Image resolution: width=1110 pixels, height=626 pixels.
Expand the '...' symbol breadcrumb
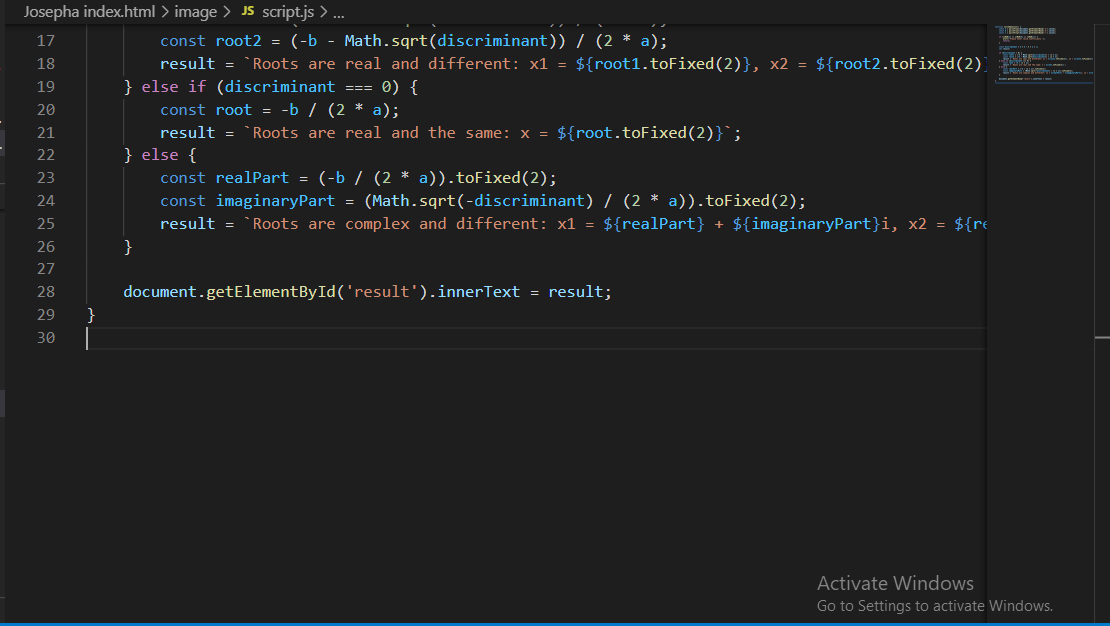338,13
